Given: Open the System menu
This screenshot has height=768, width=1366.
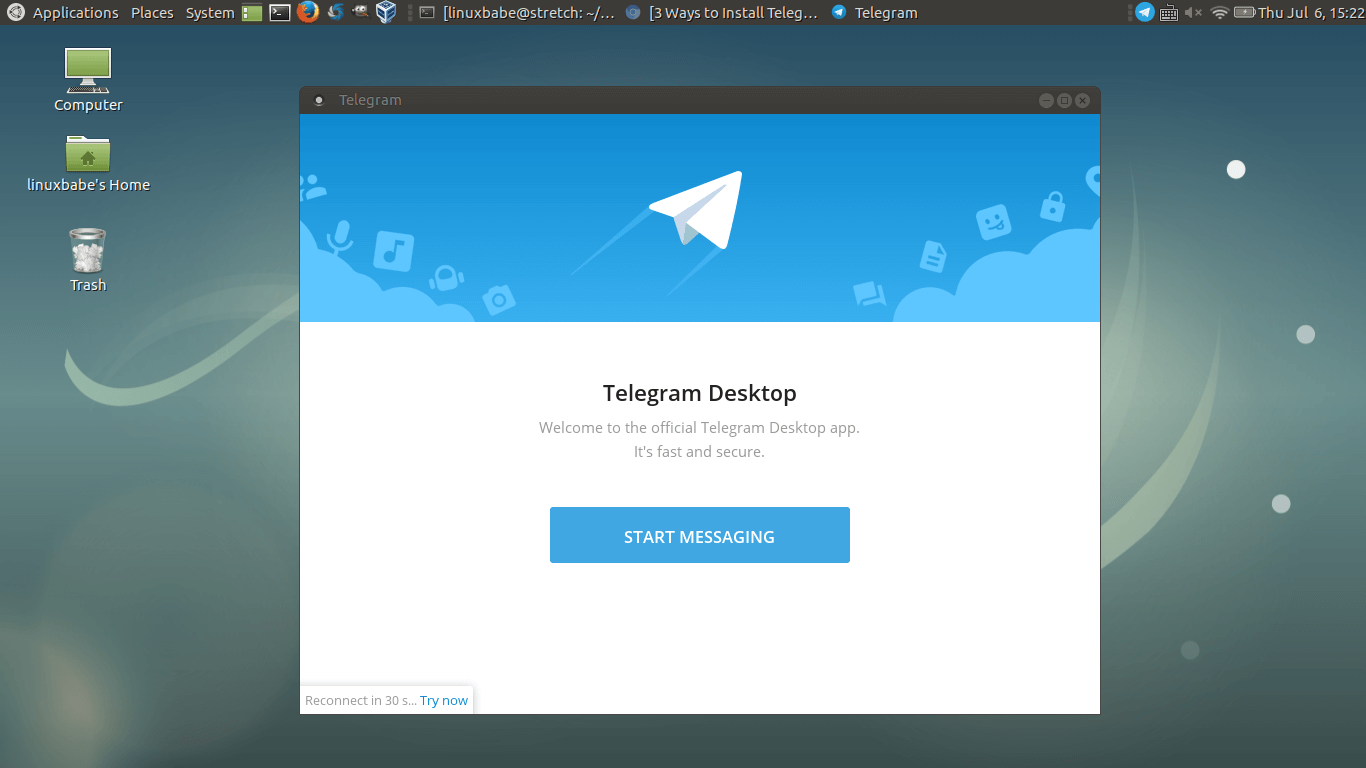Looking at the screenshot, I should (210, 13).
